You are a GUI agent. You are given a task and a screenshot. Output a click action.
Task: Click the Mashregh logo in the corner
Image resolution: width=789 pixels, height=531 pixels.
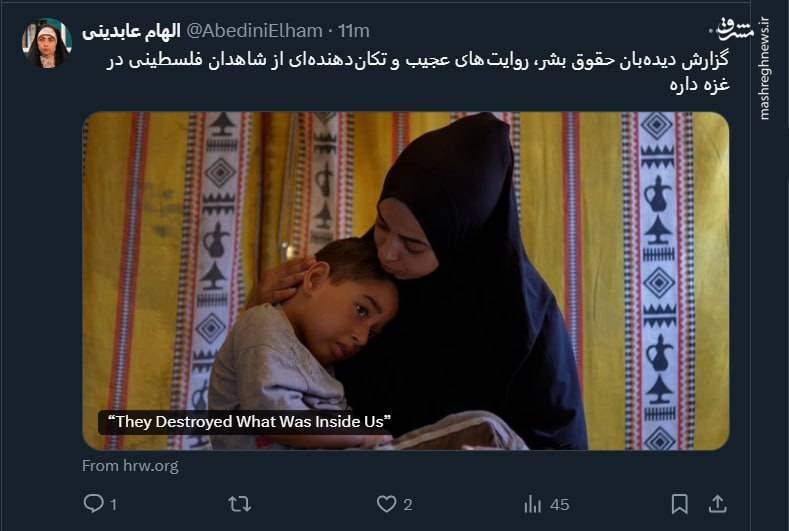[x=736, y=29]
